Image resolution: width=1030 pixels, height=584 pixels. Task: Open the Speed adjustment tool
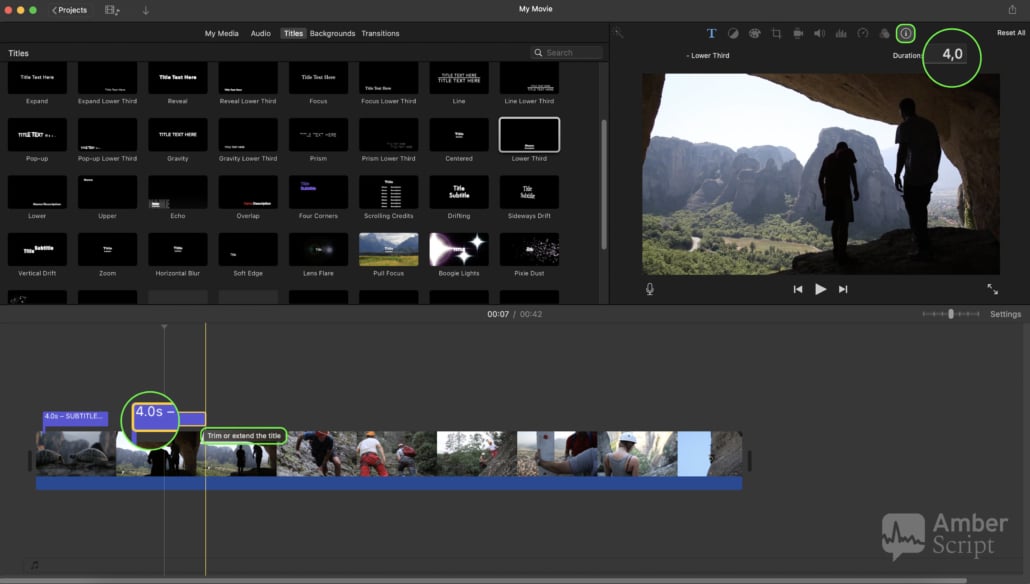863,33
